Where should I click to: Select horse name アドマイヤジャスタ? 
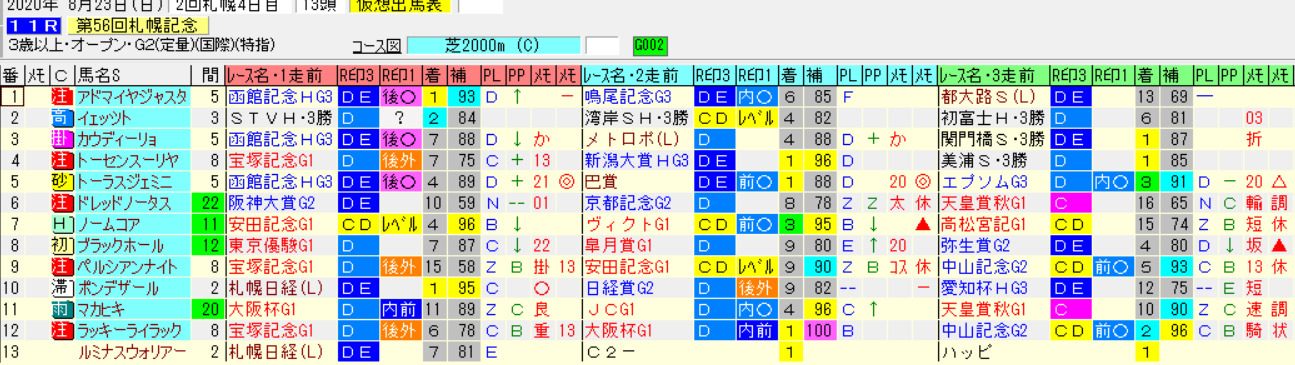point(133,97)
